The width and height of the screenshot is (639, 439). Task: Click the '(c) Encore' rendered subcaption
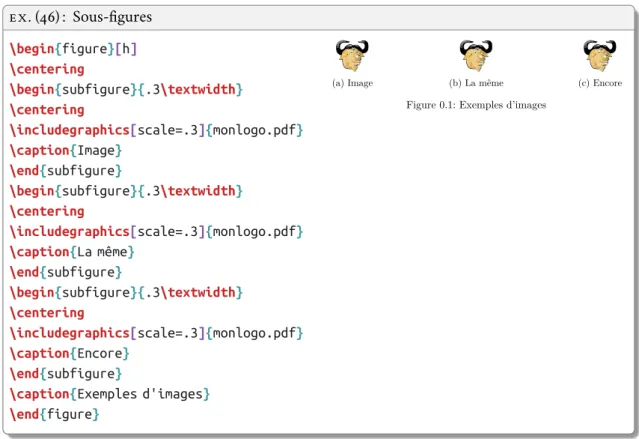click(600, 83)
